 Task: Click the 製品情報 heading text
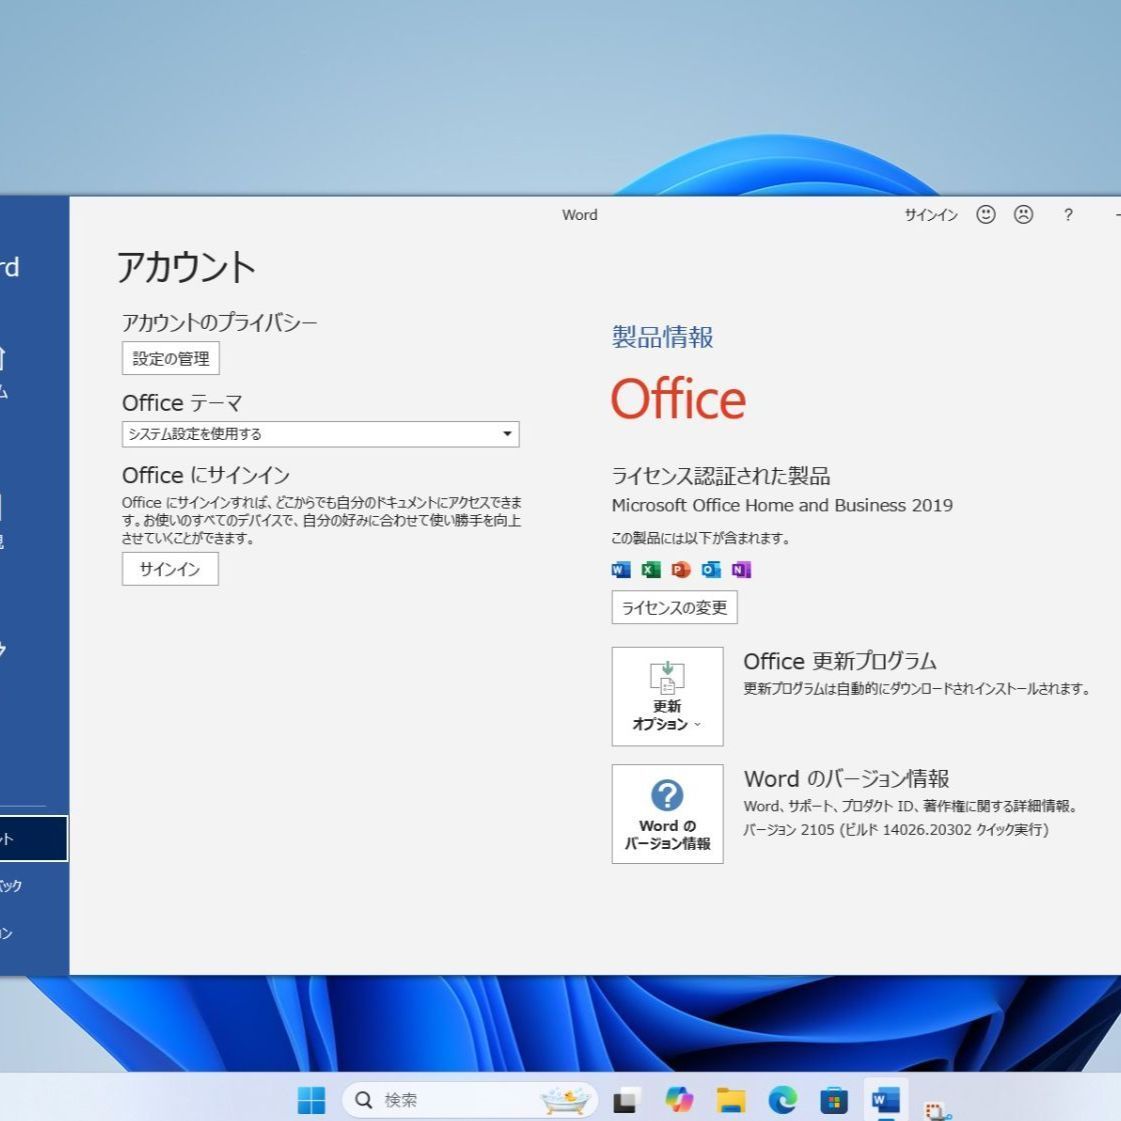click(x=662, y=337)
